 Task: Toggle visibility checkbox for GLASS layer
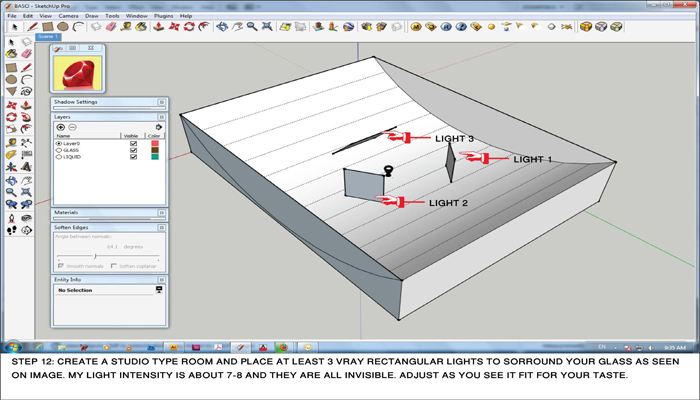coord(133,150)
